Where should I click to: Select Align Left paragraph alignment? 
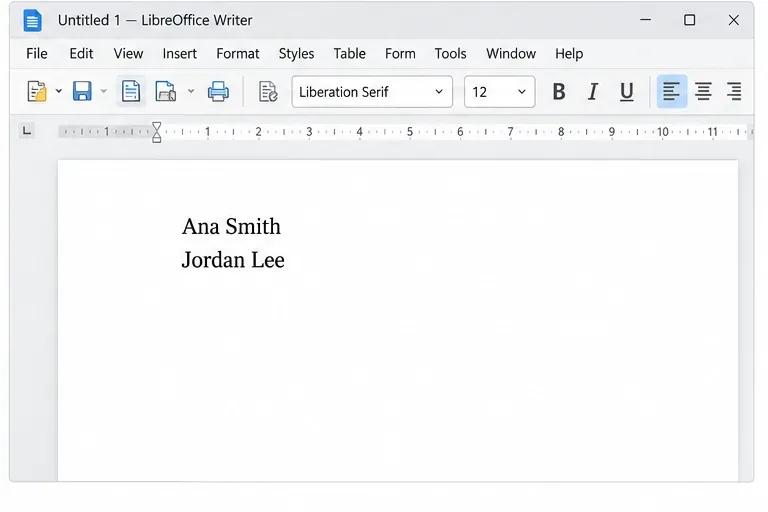[672, 92]
